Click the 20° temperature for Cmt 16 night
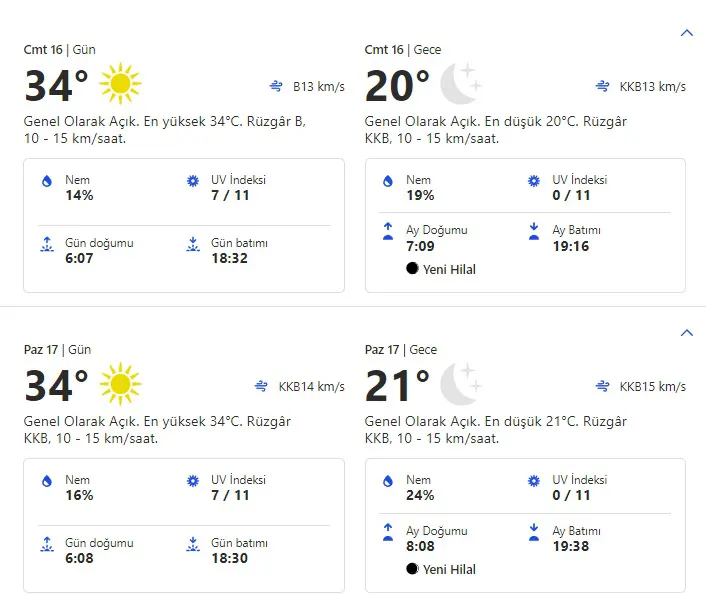Image resolution: width=706 pixels, height=600 pixels. (x=397, y=86)
